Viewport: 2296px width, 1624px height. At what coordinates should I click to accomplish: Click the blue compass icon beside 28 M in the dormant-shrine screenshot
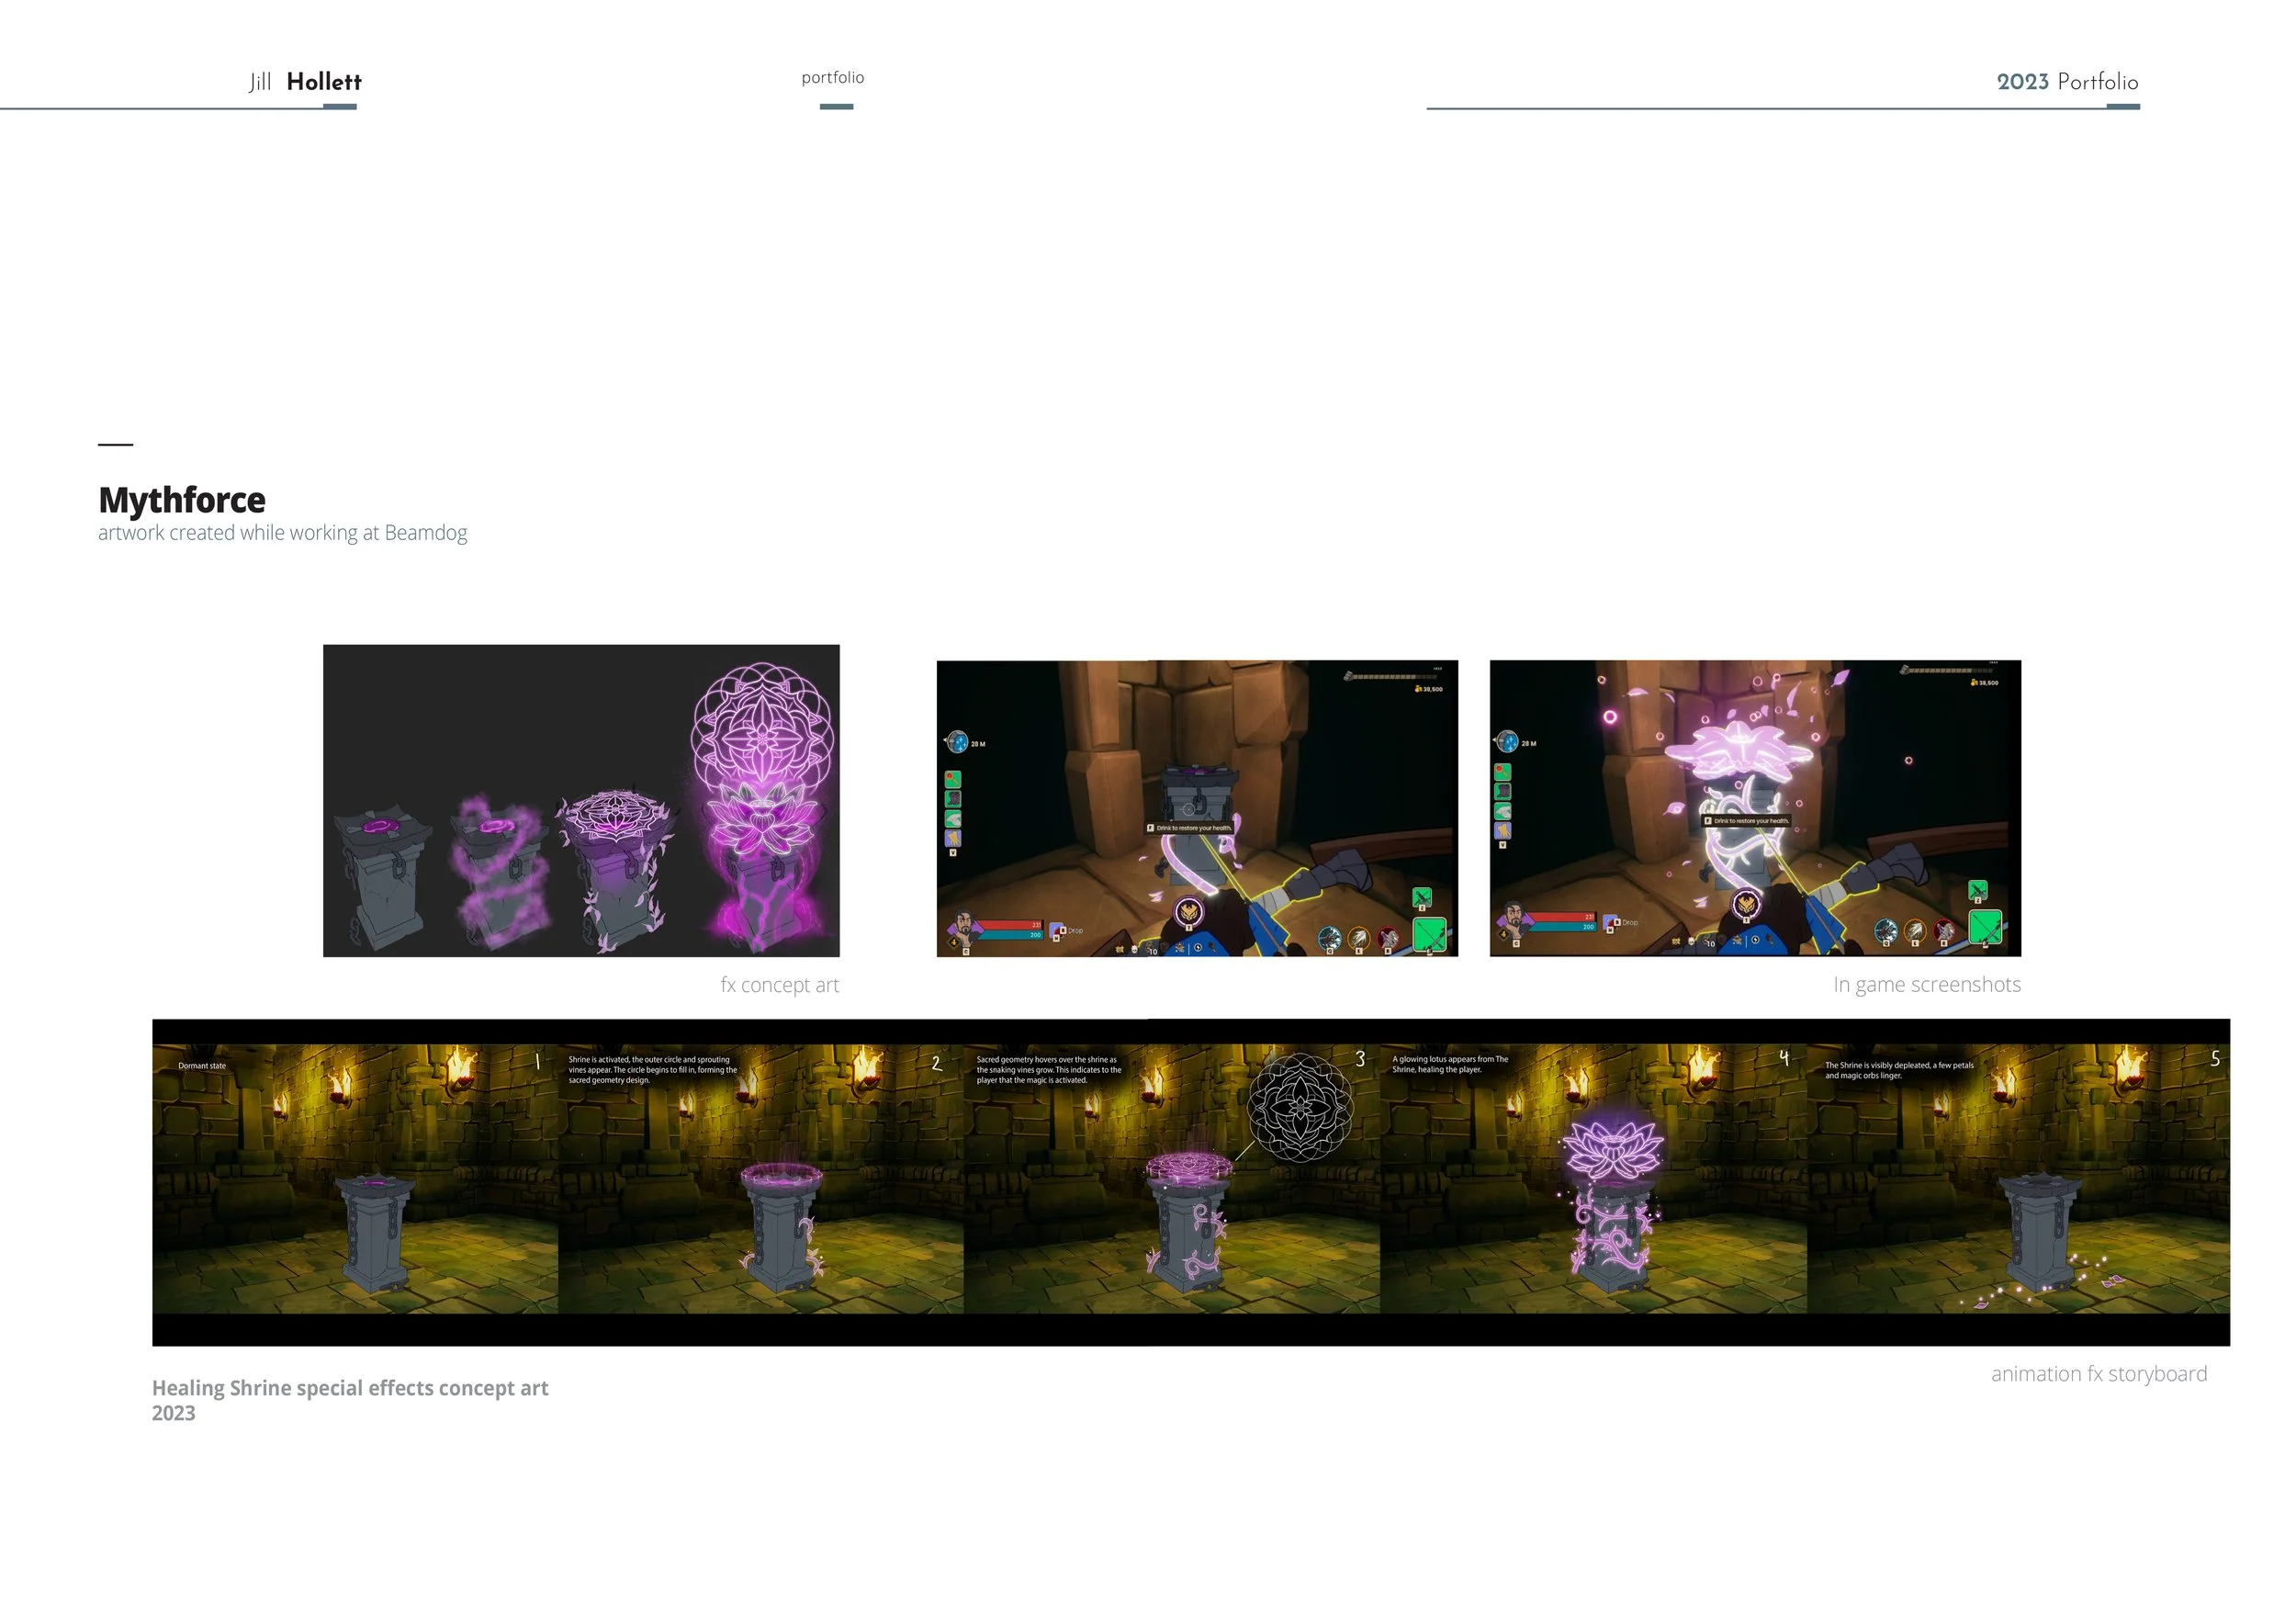point(958,742)
